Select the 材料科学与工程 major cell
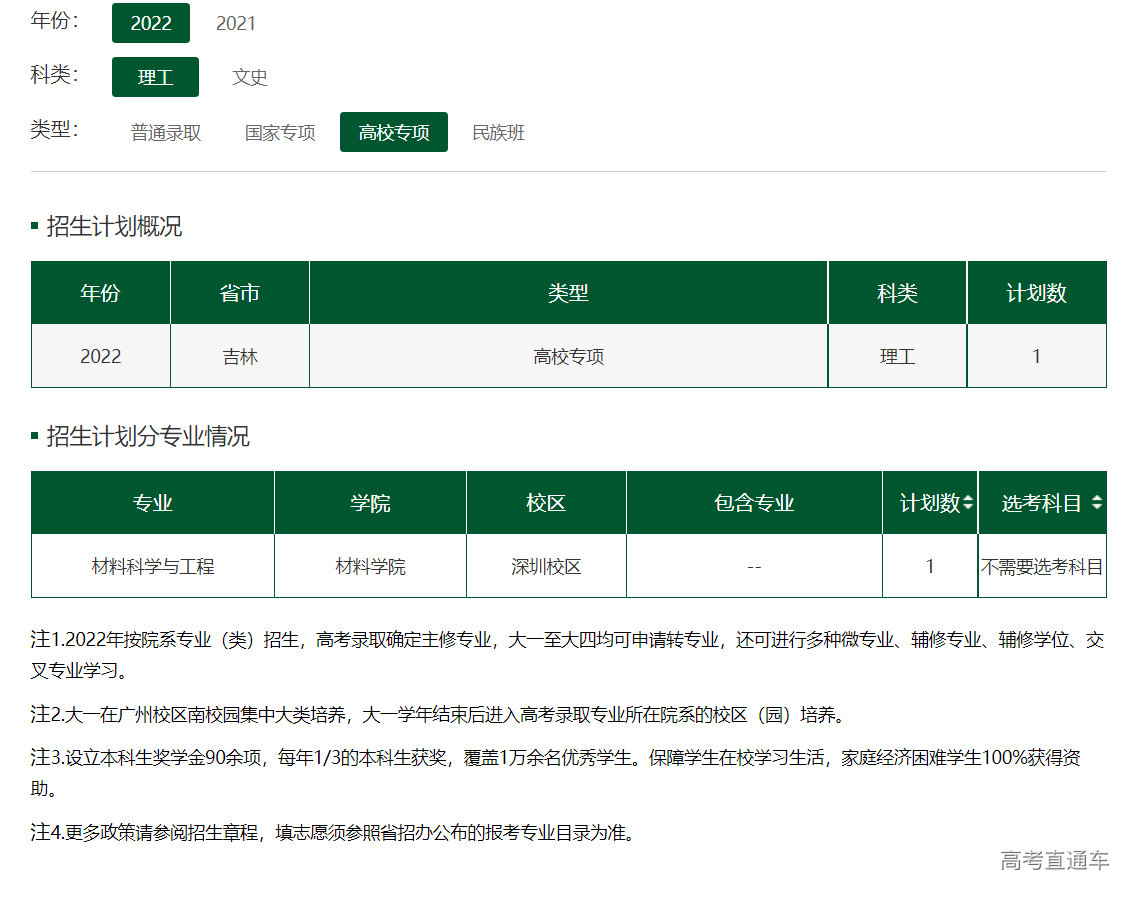 (x=153, y=566)
